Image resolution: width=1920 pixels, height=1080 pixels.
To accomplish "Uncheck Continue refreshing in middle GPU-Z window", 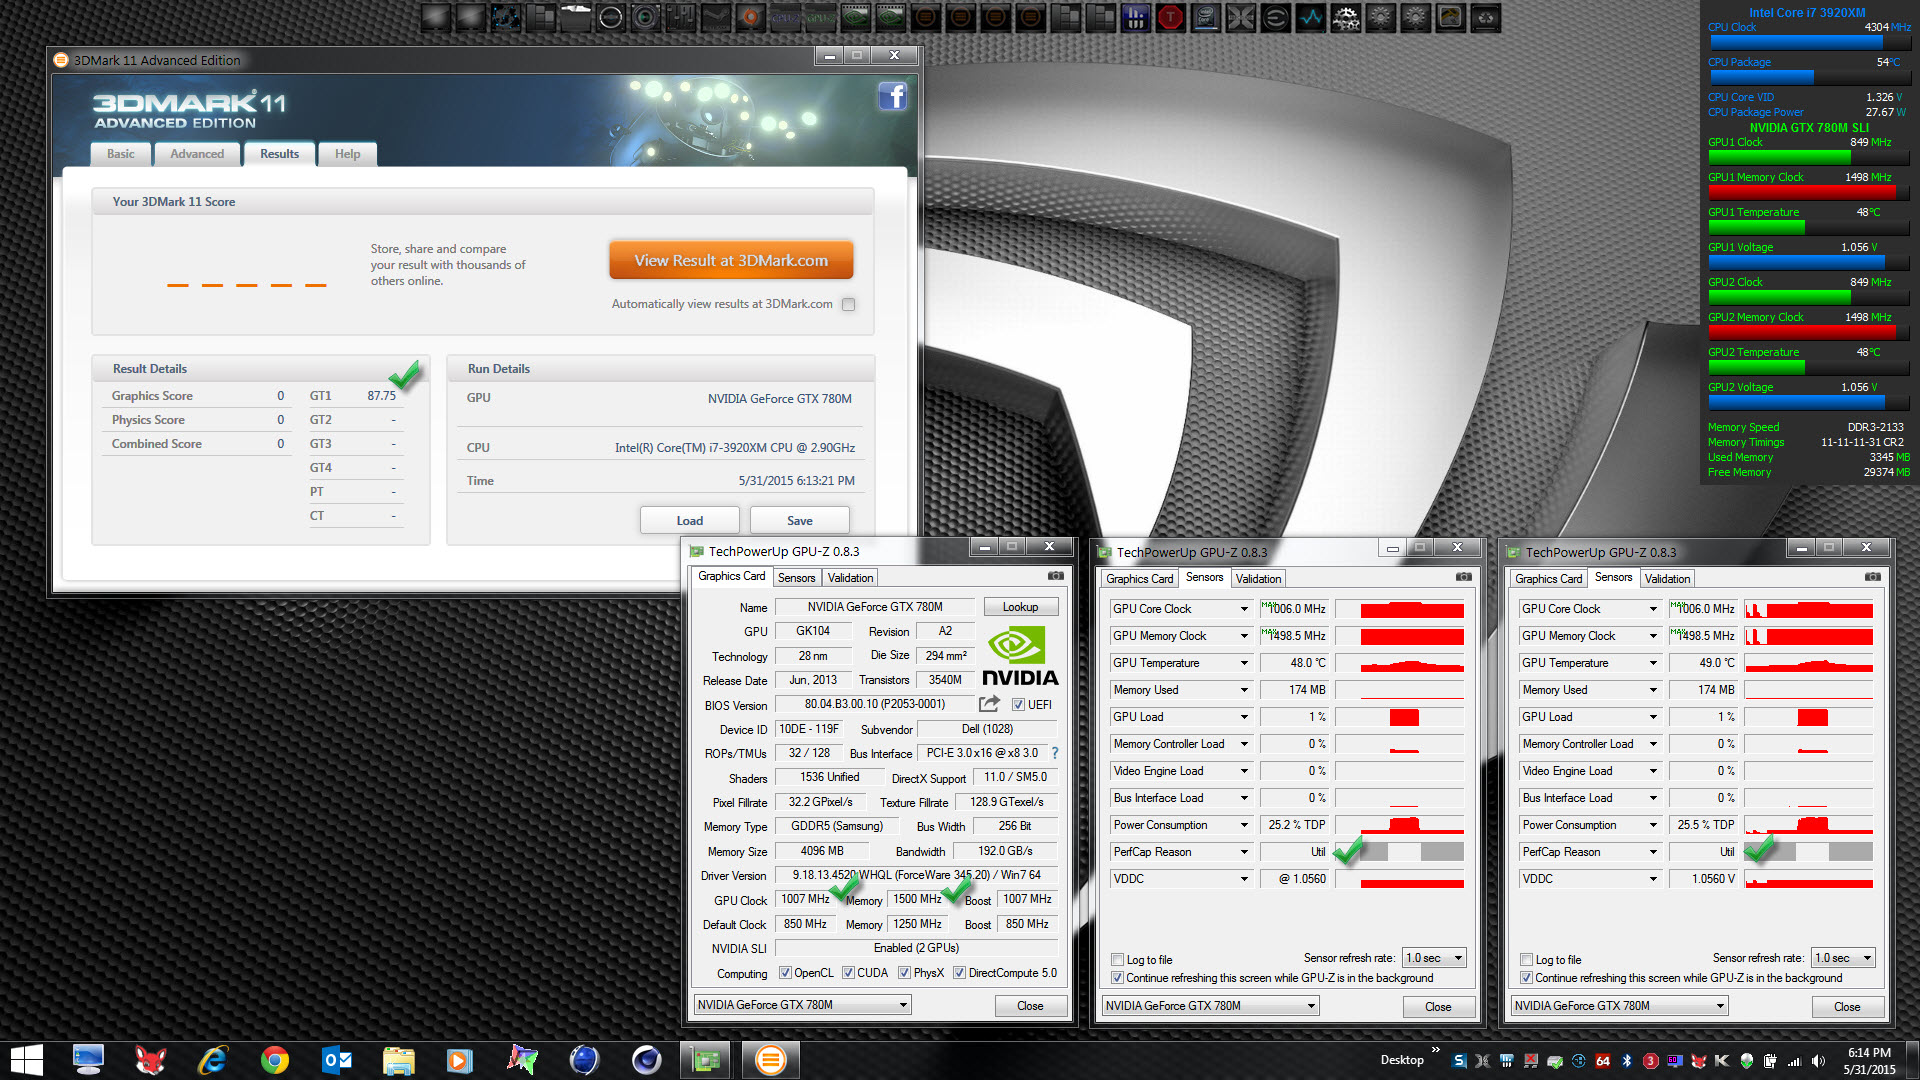I will point(1118,978).
